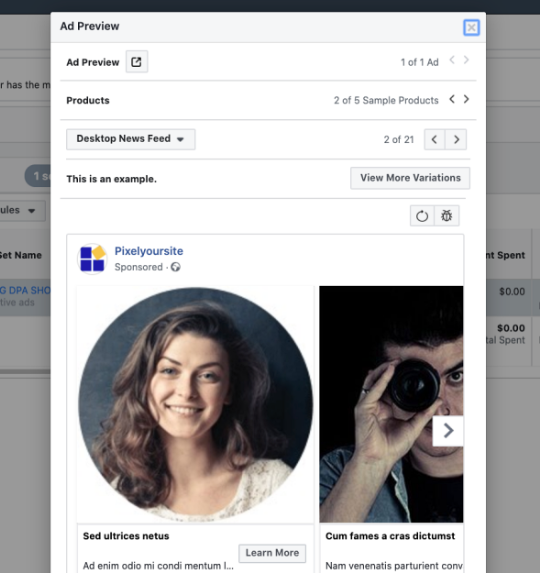540x573 pixels.
Task: Click '2 of 5 Sample Products' text
Action: [x=386, y=100]
